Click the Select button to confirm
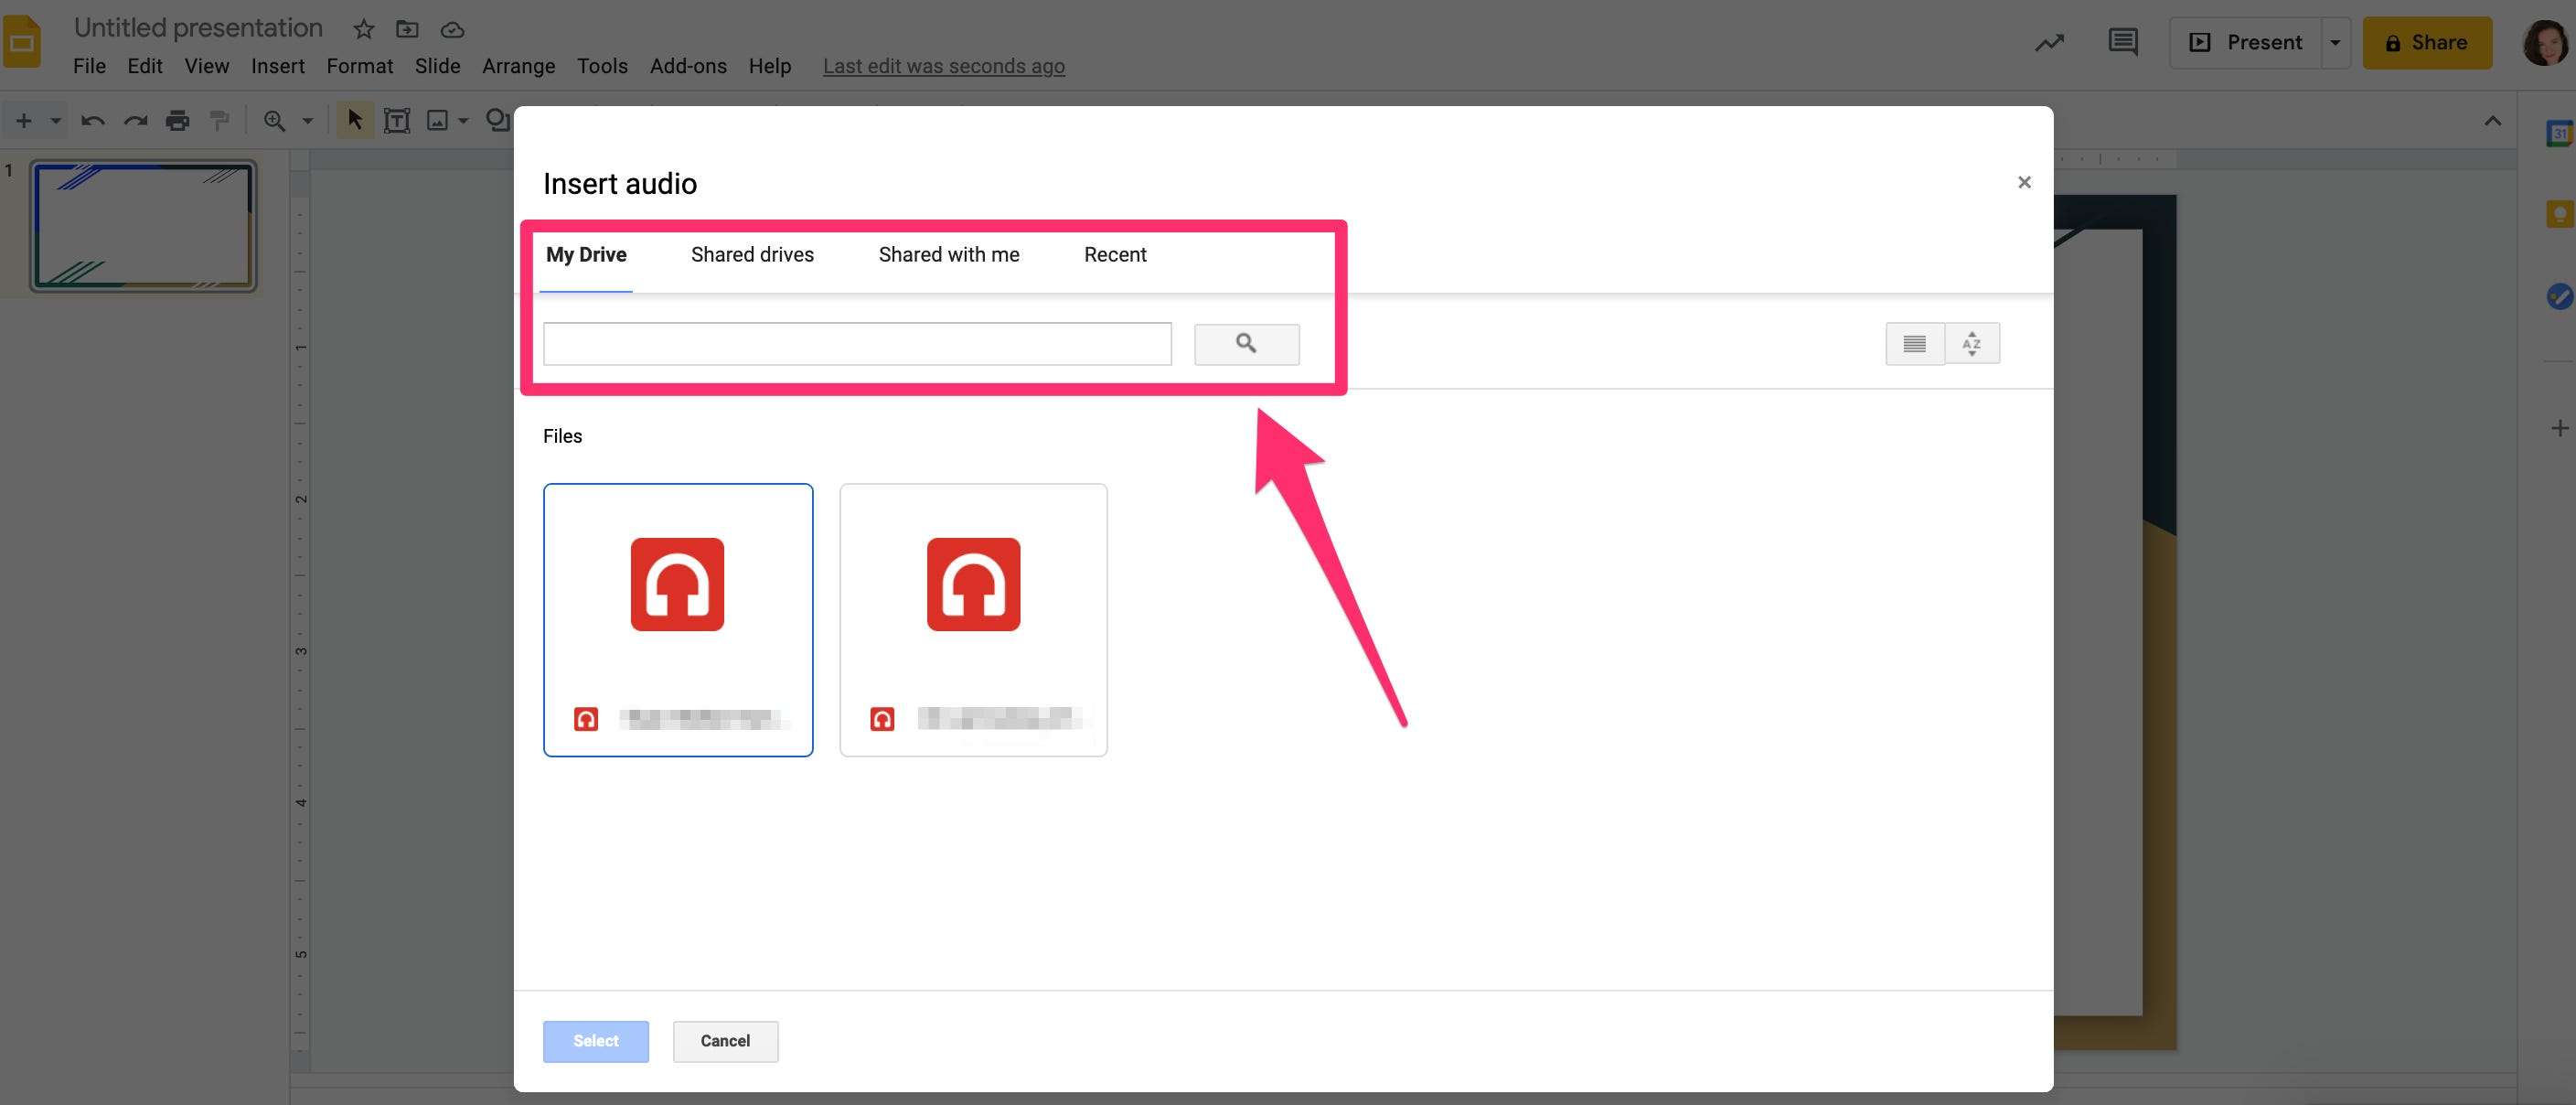Screen dimensions: 2576x1105 594,1039
